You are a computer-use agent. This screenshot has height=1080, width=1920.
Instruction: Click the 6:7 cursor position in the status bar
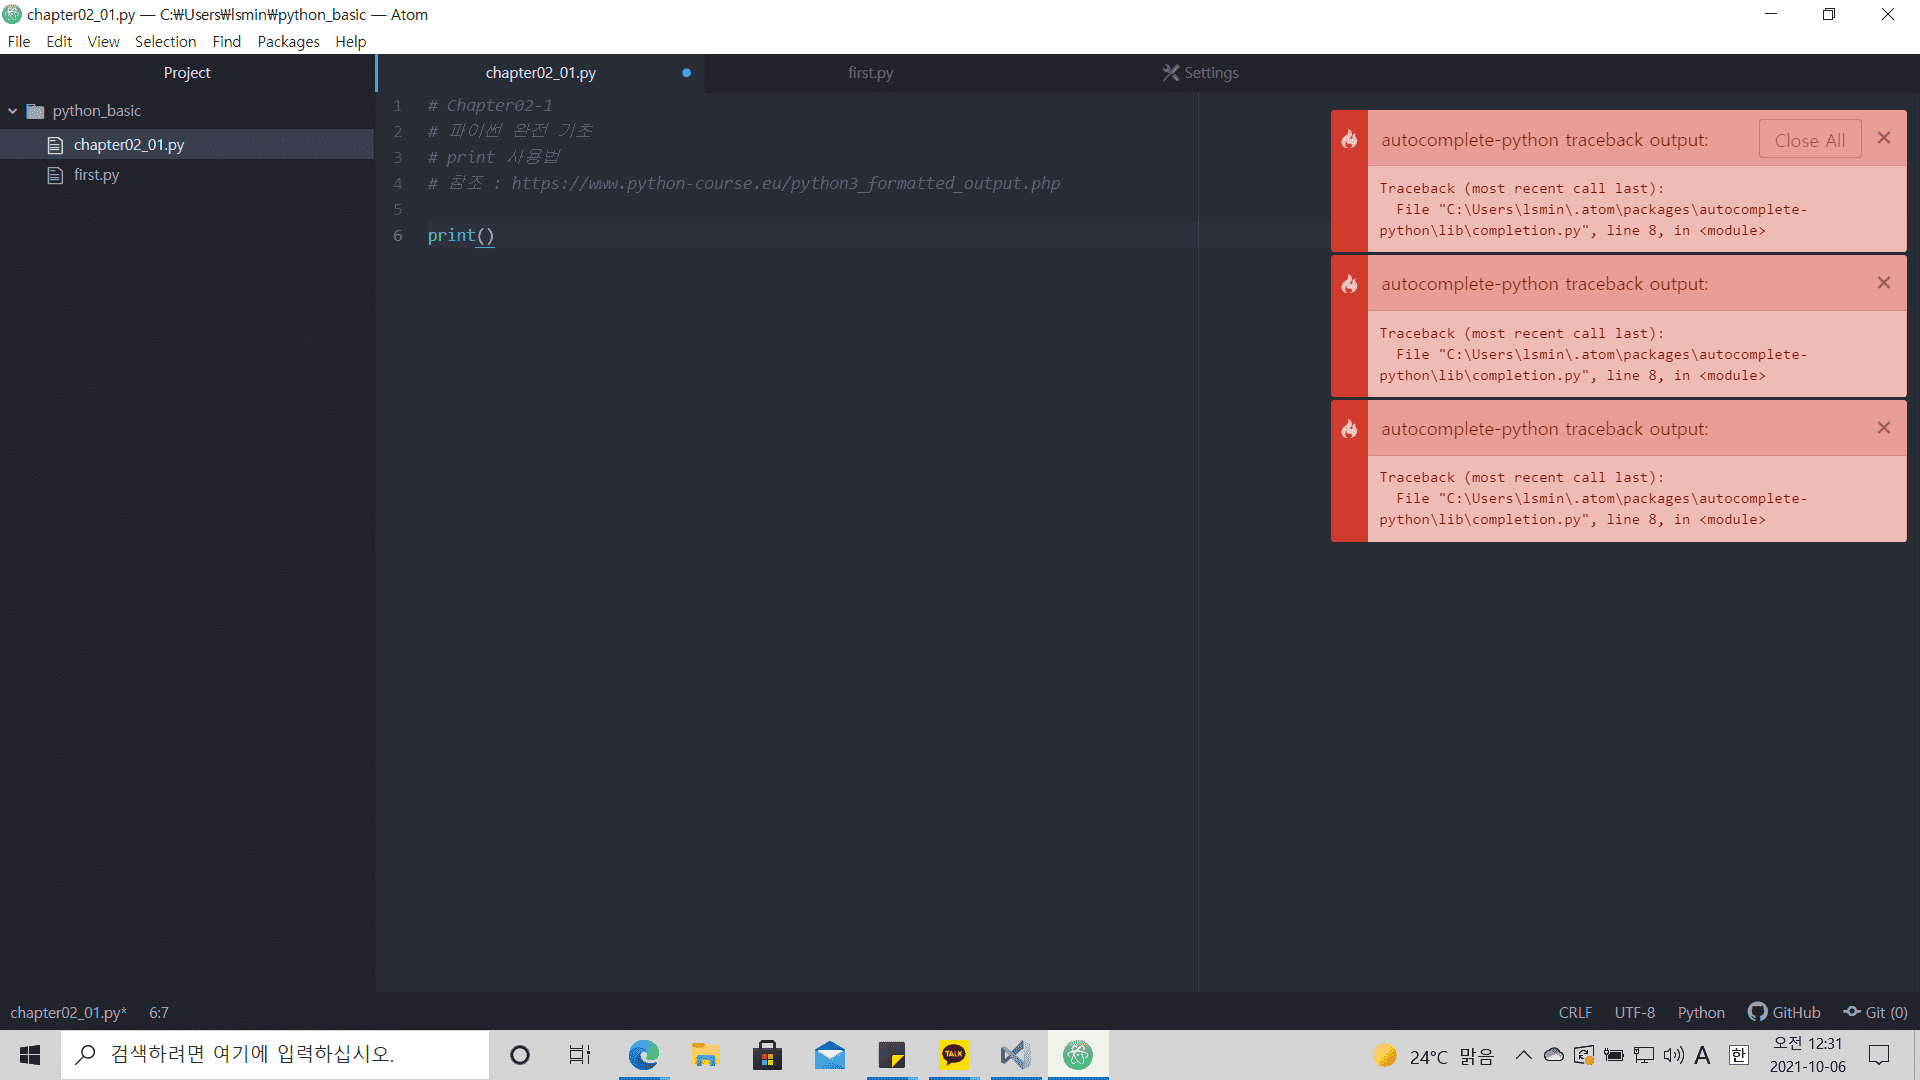tap(159, 1012)
